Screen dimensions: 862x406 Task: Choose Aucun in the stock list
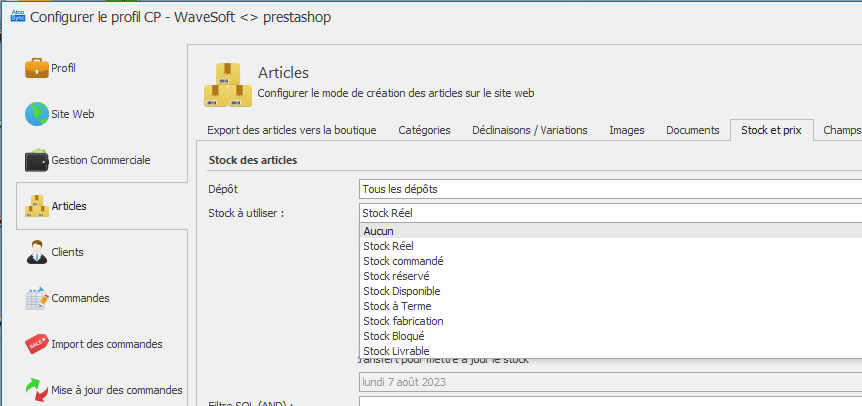(x=611, y=231)
